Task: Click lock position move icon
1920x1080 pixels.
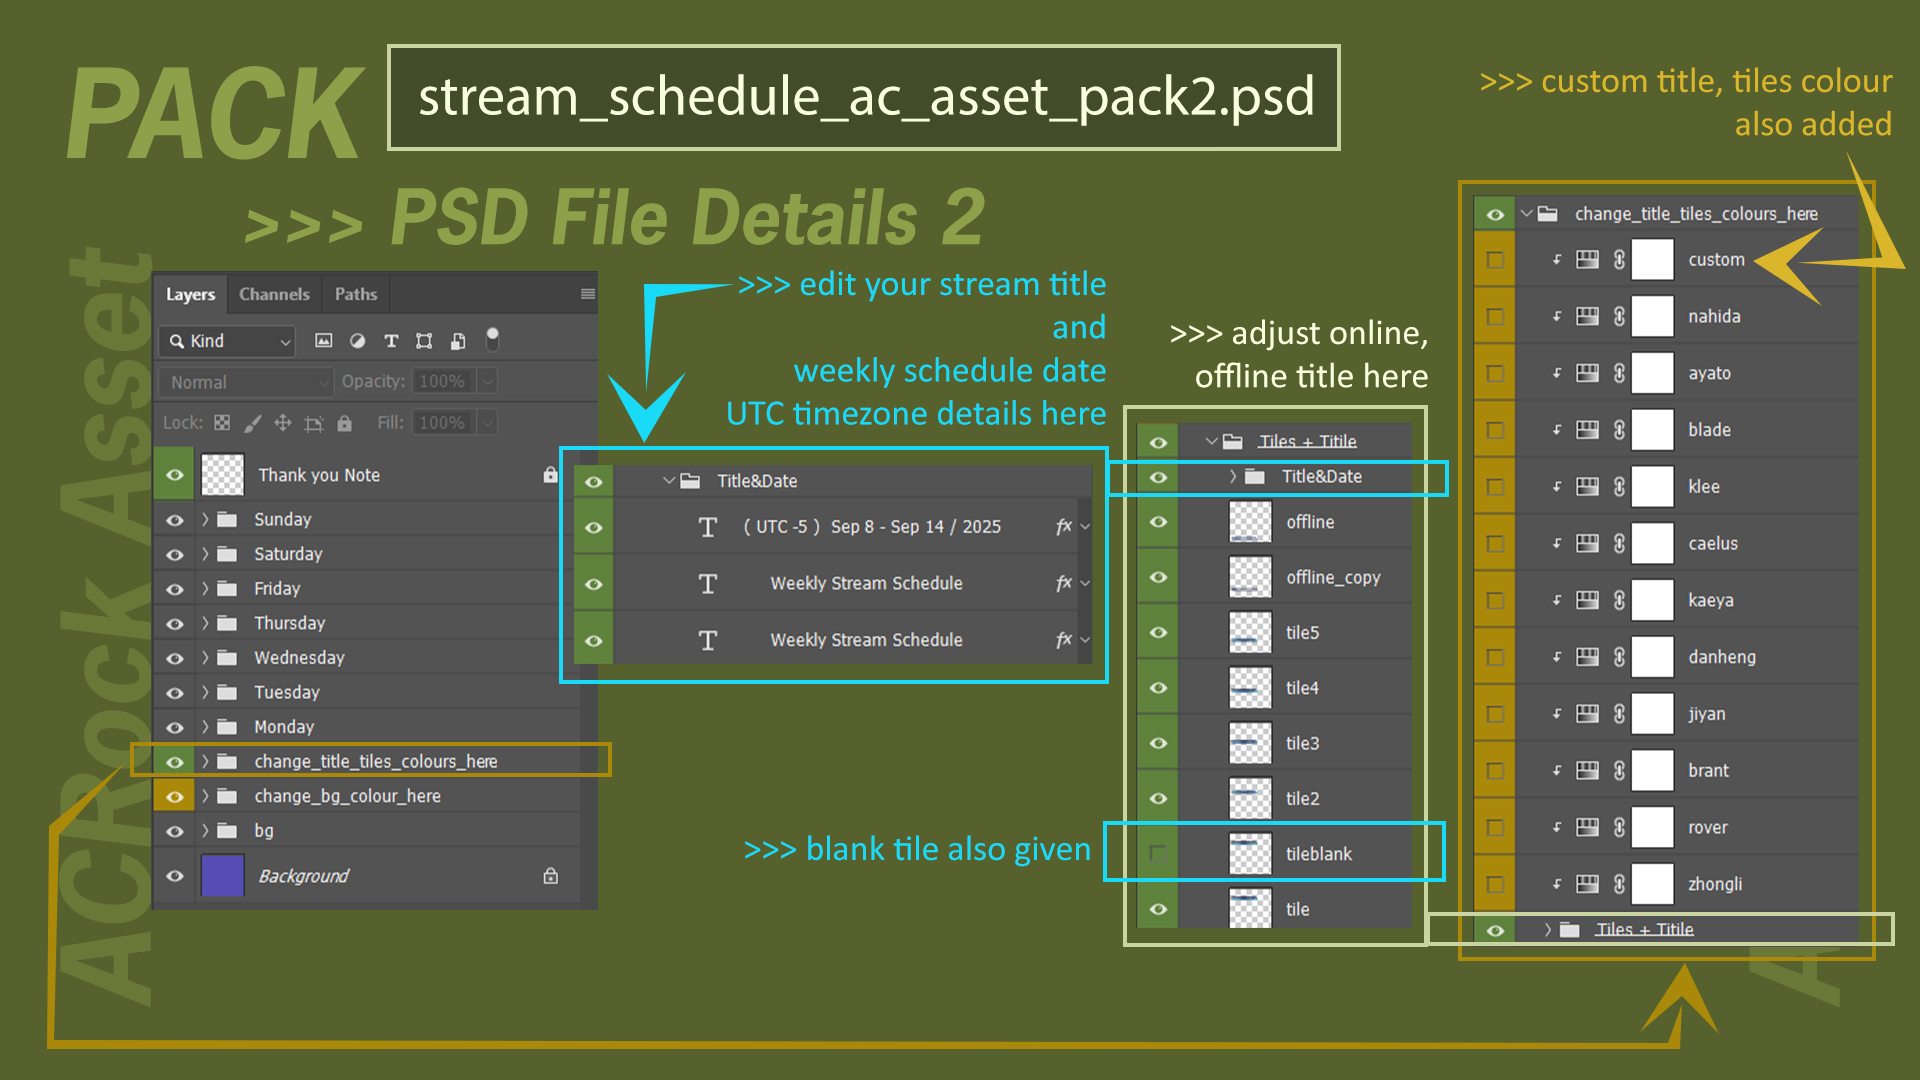Action: click(283, 423)
